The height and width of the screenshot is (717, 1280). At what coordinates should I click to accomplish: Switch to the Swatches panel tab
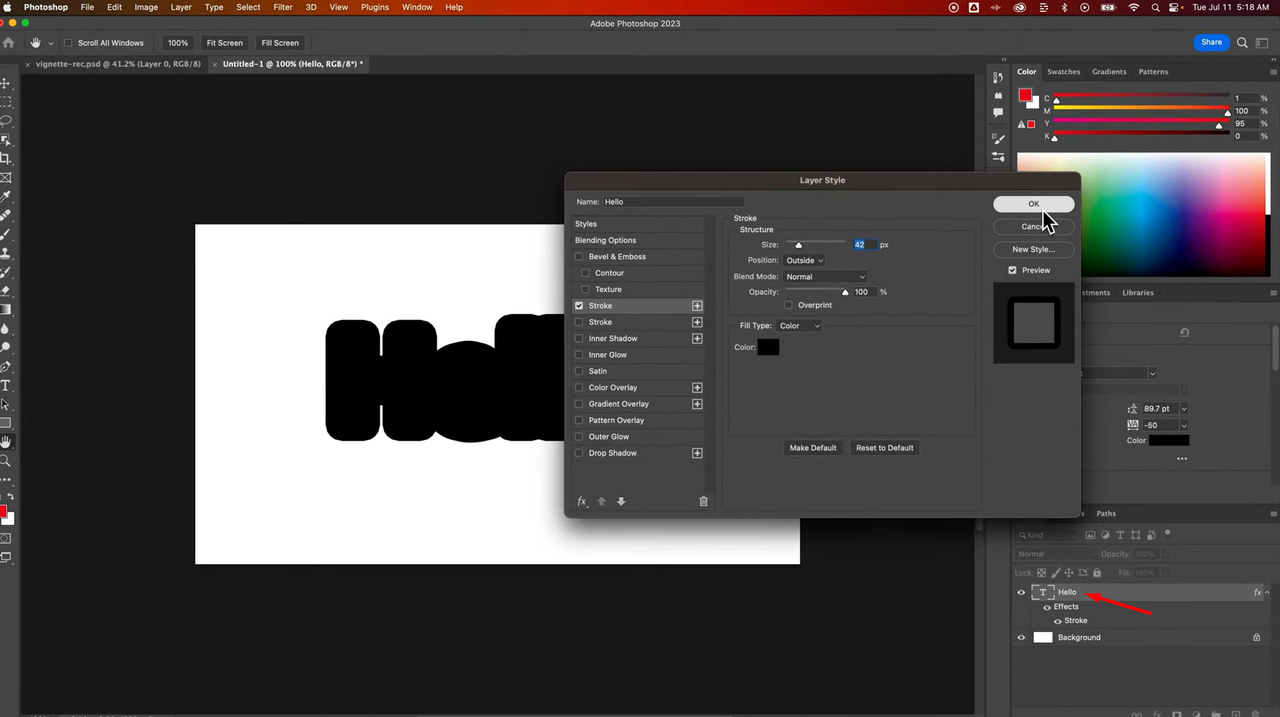tap(1063, 72)
